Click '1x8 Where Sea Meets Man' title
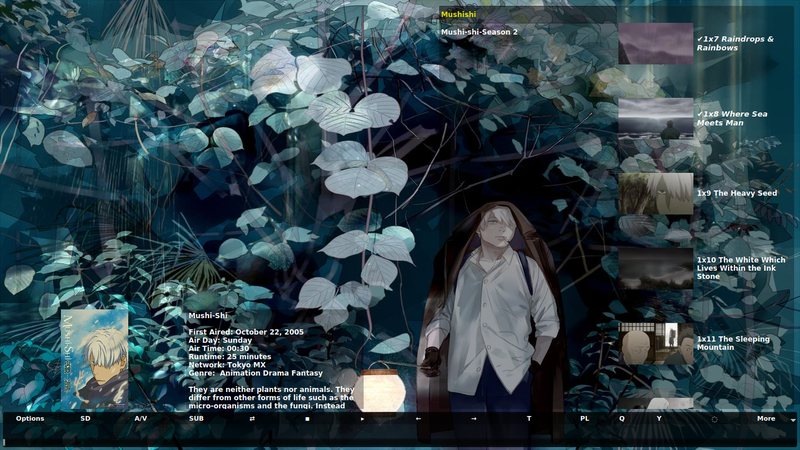The height and width of the screenshot is (450, 800). [x=732, y=118]
